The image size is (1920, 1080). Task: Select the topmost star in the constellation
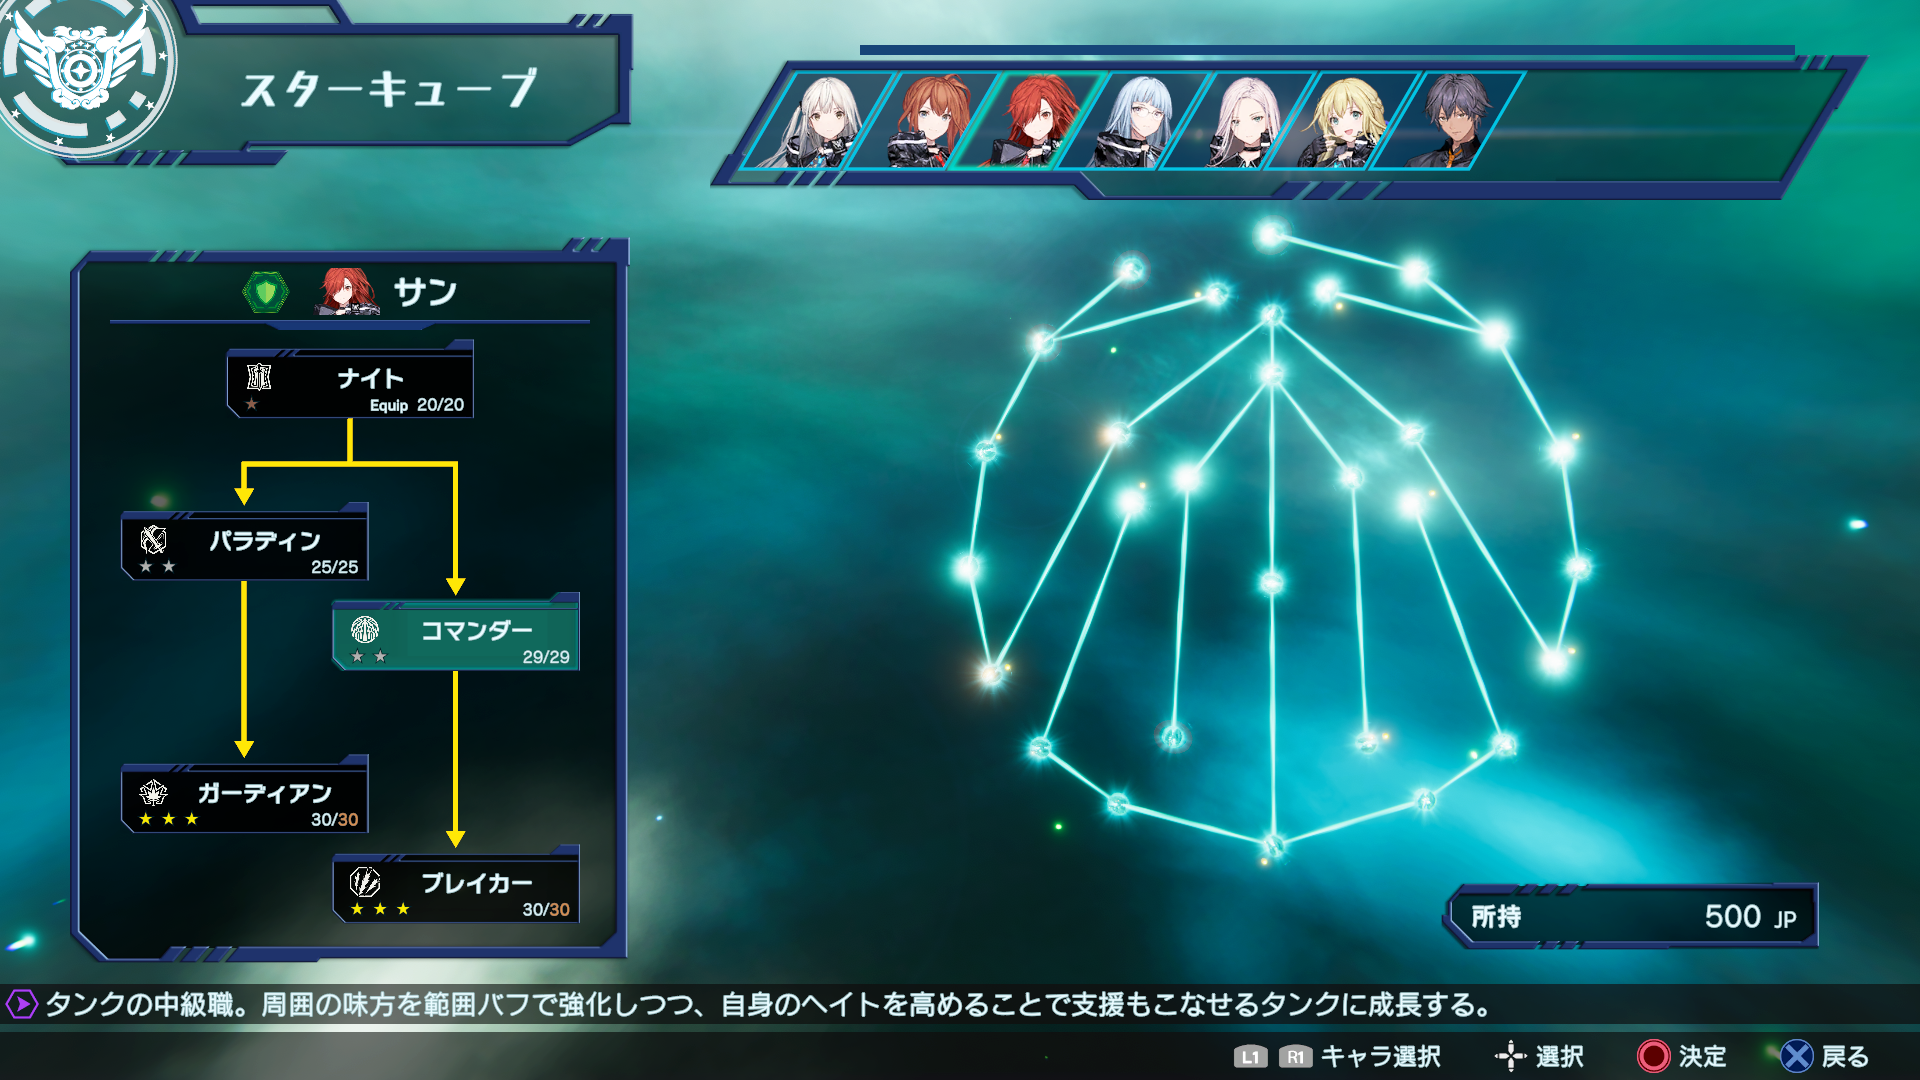[x=1271, y=235]
